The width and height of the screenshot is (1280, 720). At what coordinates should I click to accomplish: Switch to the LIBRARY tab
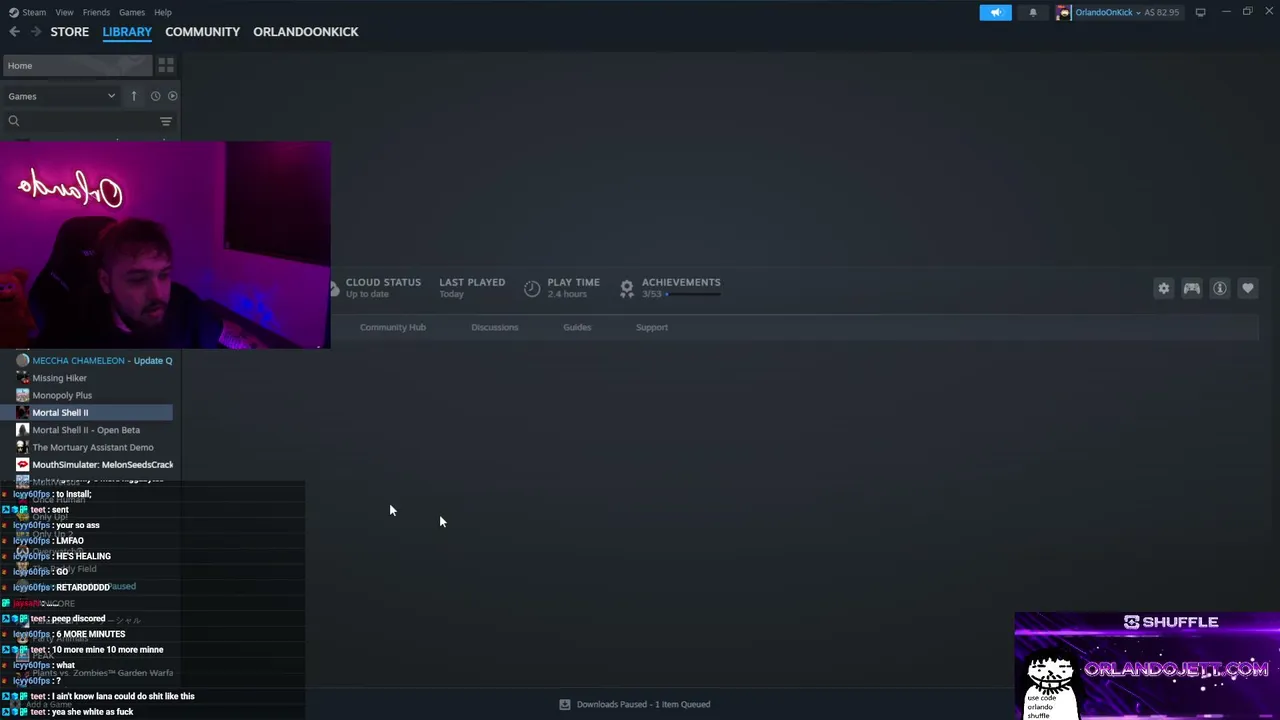(x=127, y=32)
